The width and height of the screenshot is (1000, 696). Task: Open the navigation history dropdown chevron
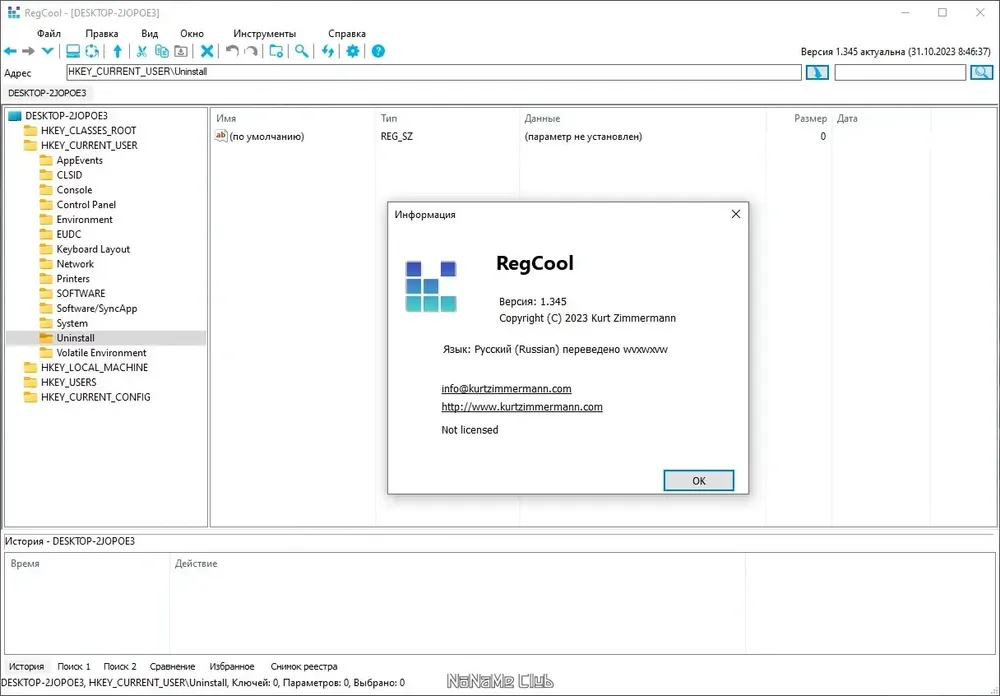click(x=47, y=51)
